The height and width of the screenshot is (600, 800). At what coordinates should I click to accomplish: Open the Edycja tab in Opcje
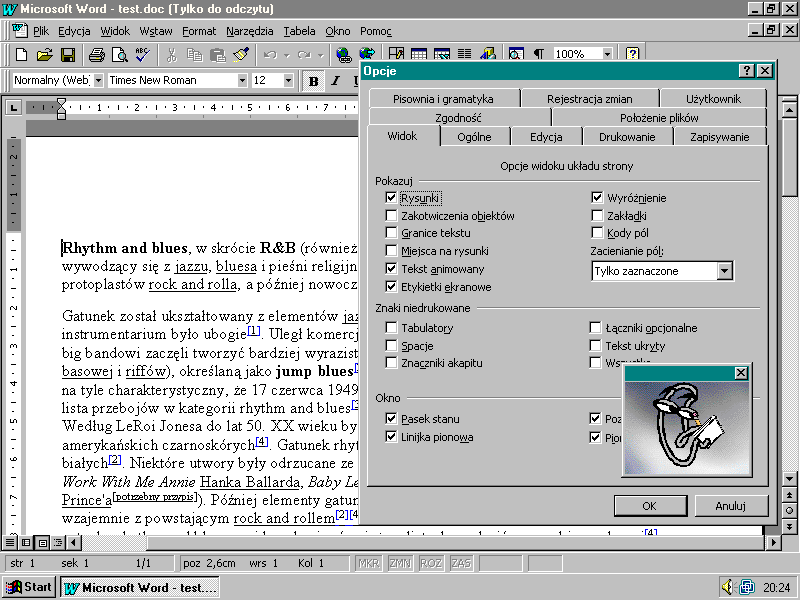(x=546, y=137)
